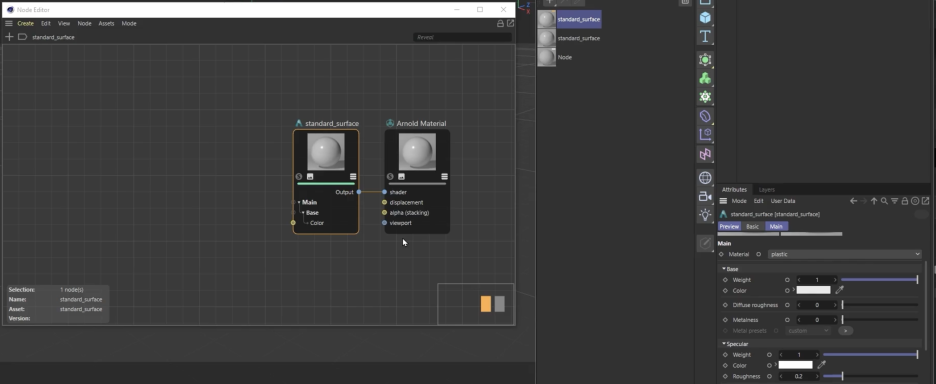Click the pink field shapes icon

coord(705,154)
